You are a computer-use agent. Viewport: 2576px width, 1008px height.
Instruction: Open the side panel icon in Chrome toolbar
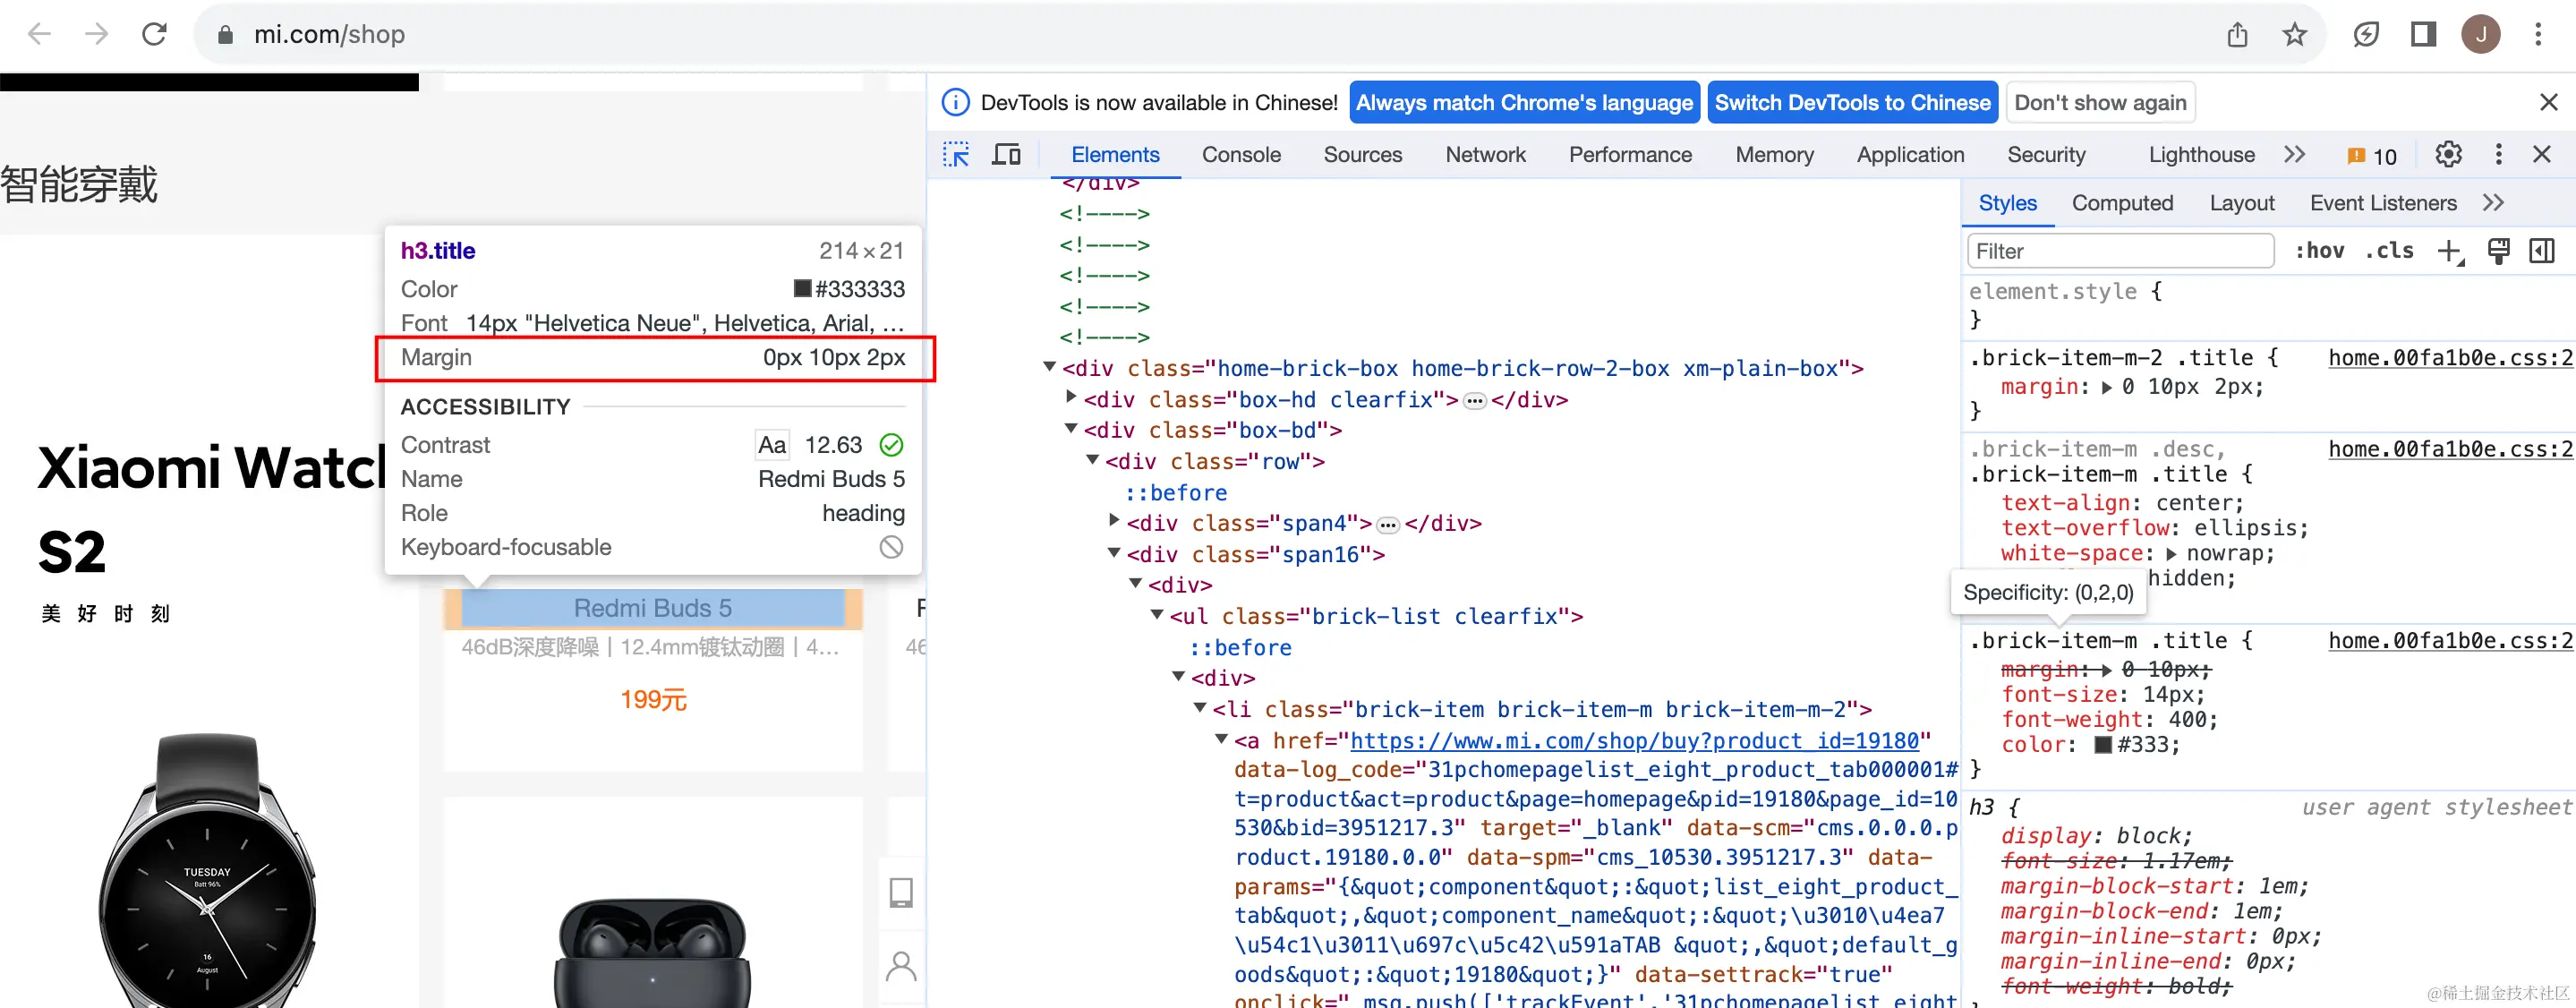click(2423, 35)
